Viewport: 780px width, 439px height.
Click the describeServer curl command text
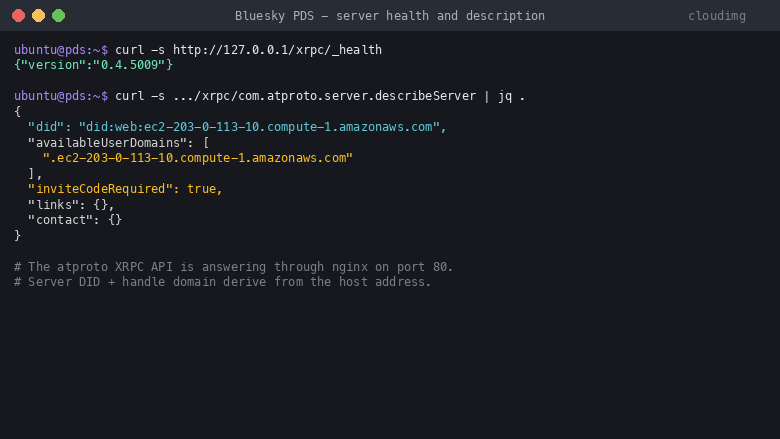[295, 95]
